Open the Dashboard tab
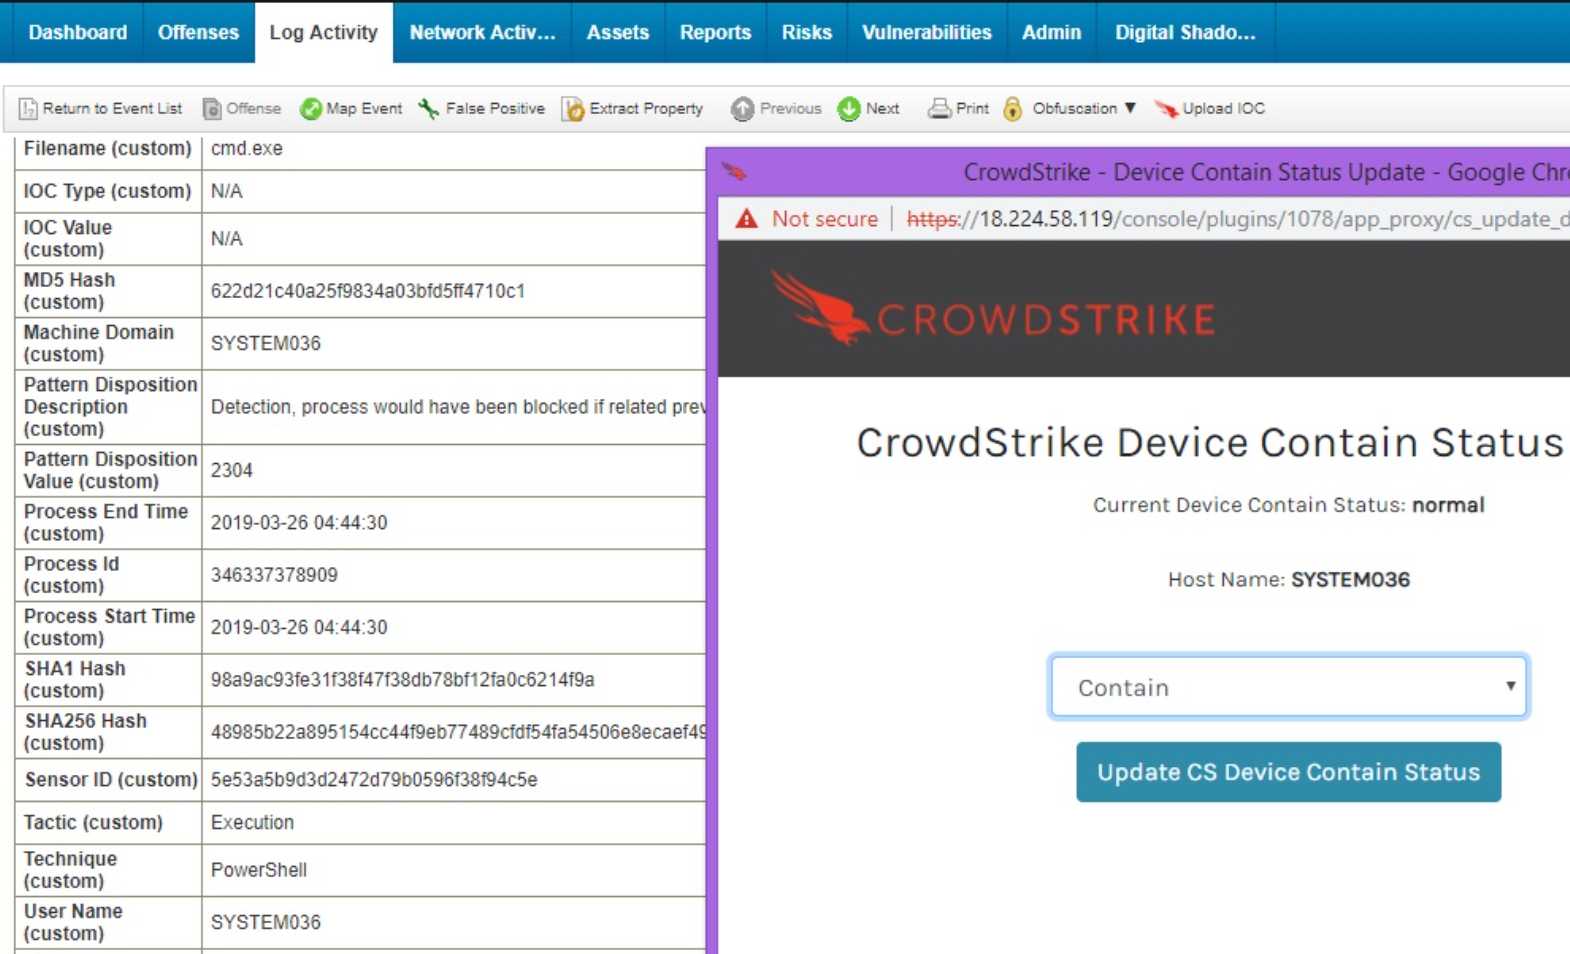 [78, 32]
